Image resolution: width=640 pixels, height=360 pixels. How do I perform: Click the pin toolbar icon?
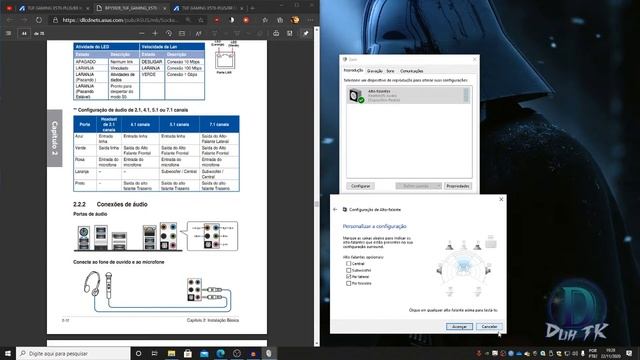306,33
